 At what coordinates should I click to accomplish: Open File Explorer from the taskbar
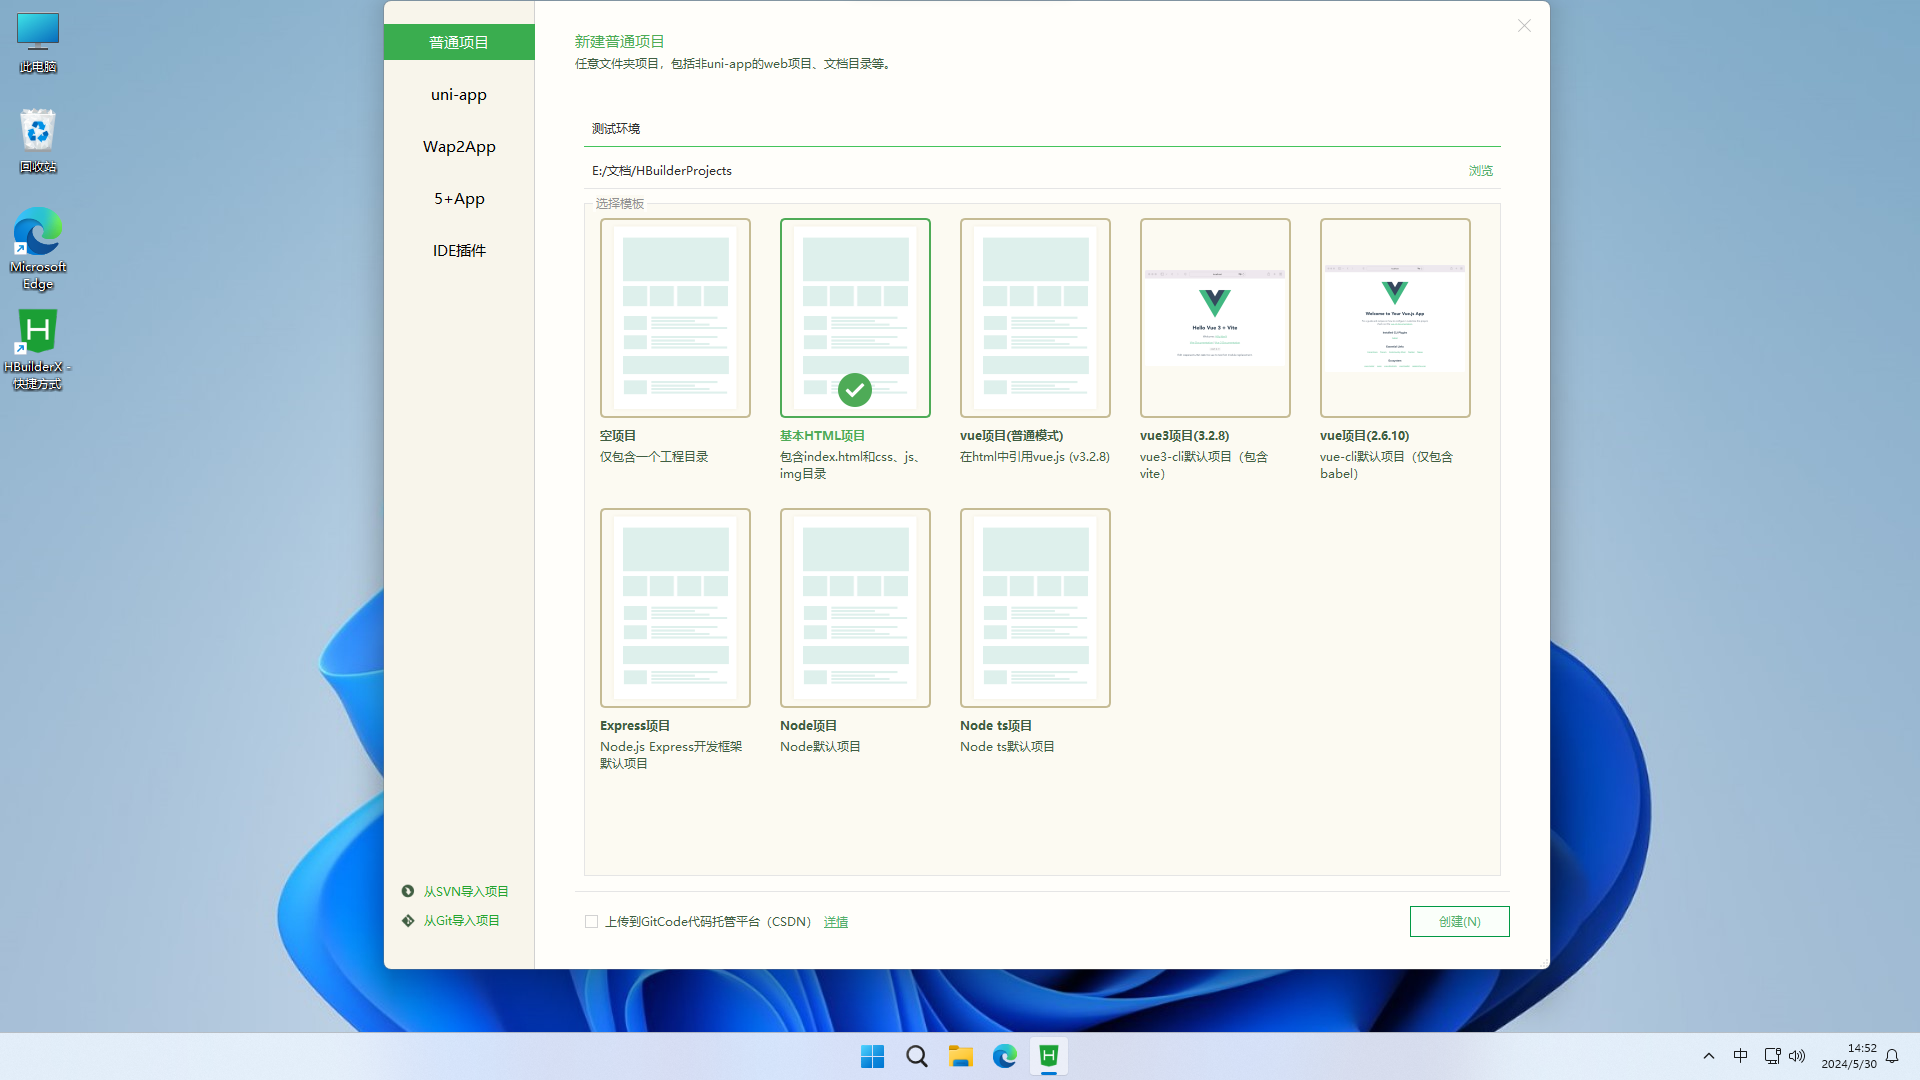(961, 1056)
